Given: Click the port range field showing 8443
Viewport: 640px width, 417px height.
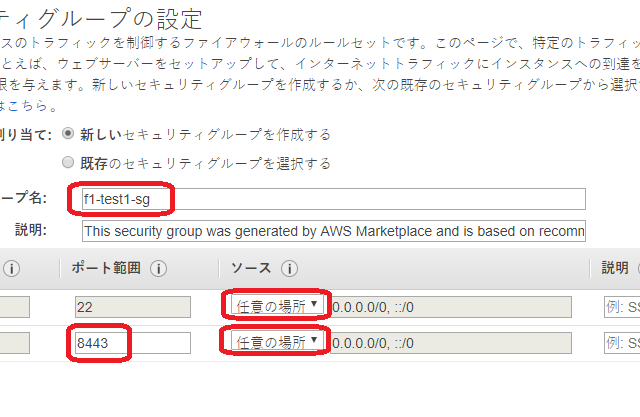Looking at the screenshot, I should [x=131, y=344].
